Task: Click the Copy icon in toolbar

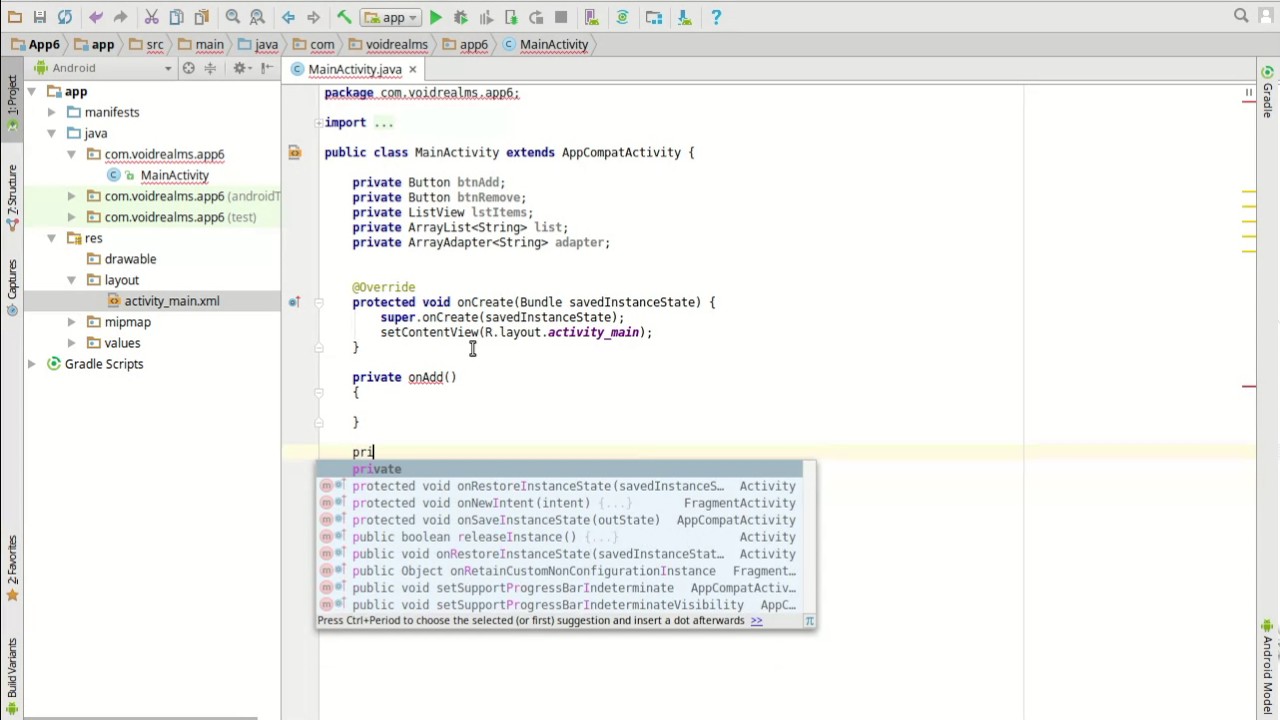Action: (x=176, y=17)
